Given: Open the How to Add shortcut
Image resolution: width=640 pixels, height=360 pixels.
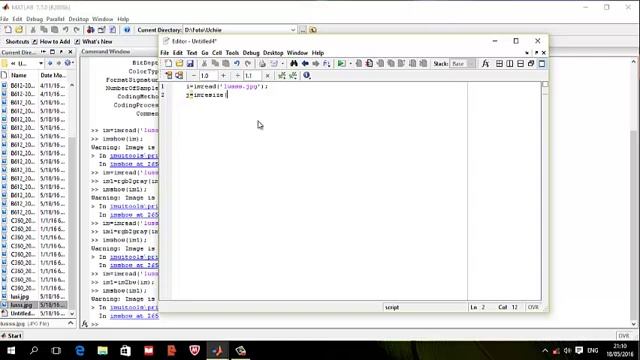Looking at the screenshot, I should click(x=51, y=42).
